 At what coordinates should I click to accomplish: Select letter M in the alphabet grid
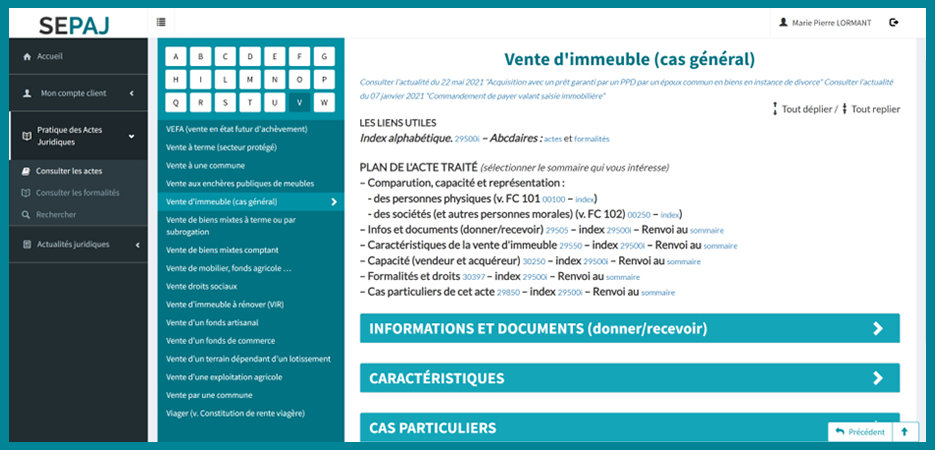[250, 79]
